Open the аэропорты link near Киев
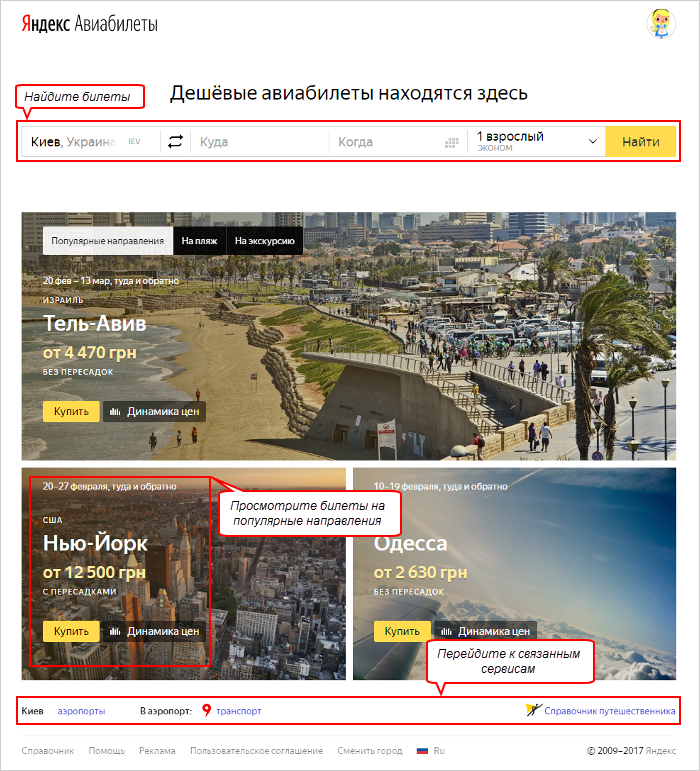700x771 pixels. (x=81, y=711)
